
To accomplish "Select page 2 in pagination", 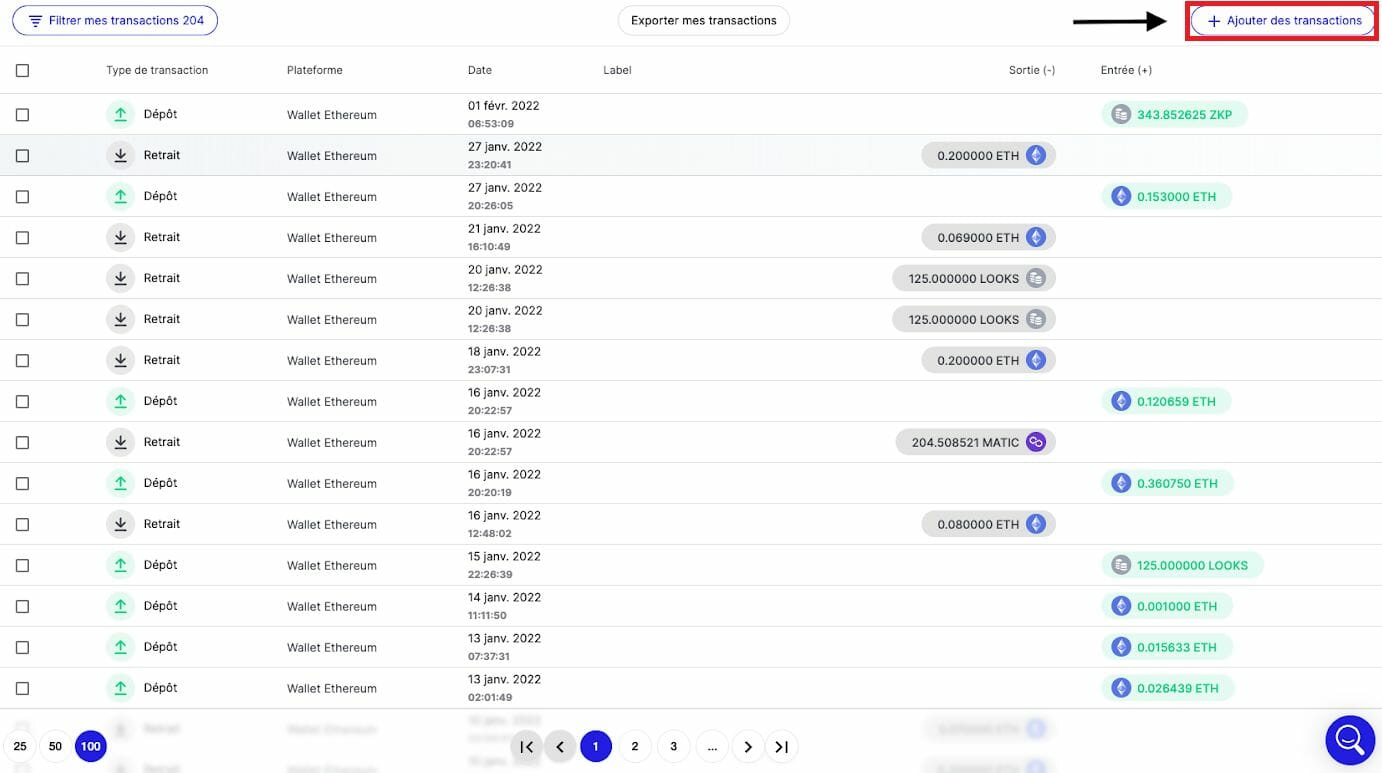I will click(x=634, y=746).
